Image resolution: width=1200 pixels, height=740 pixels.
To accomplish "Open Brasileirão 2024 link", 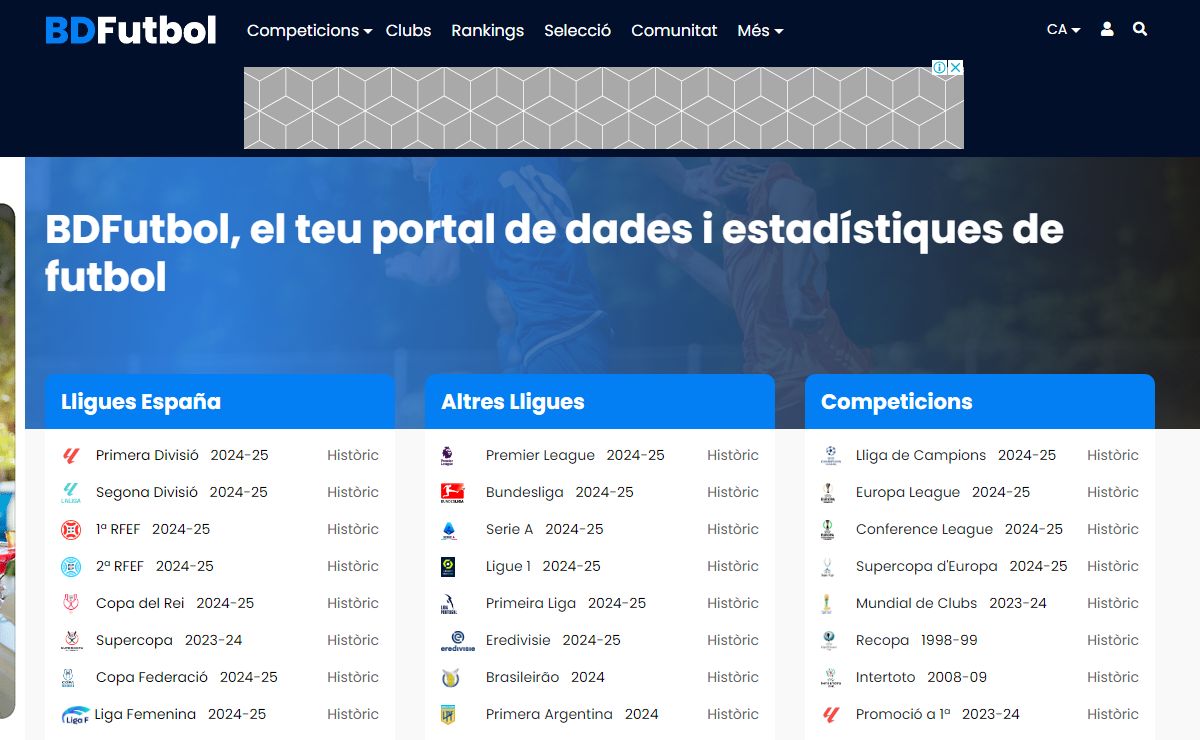I will (x=545, y=677).
